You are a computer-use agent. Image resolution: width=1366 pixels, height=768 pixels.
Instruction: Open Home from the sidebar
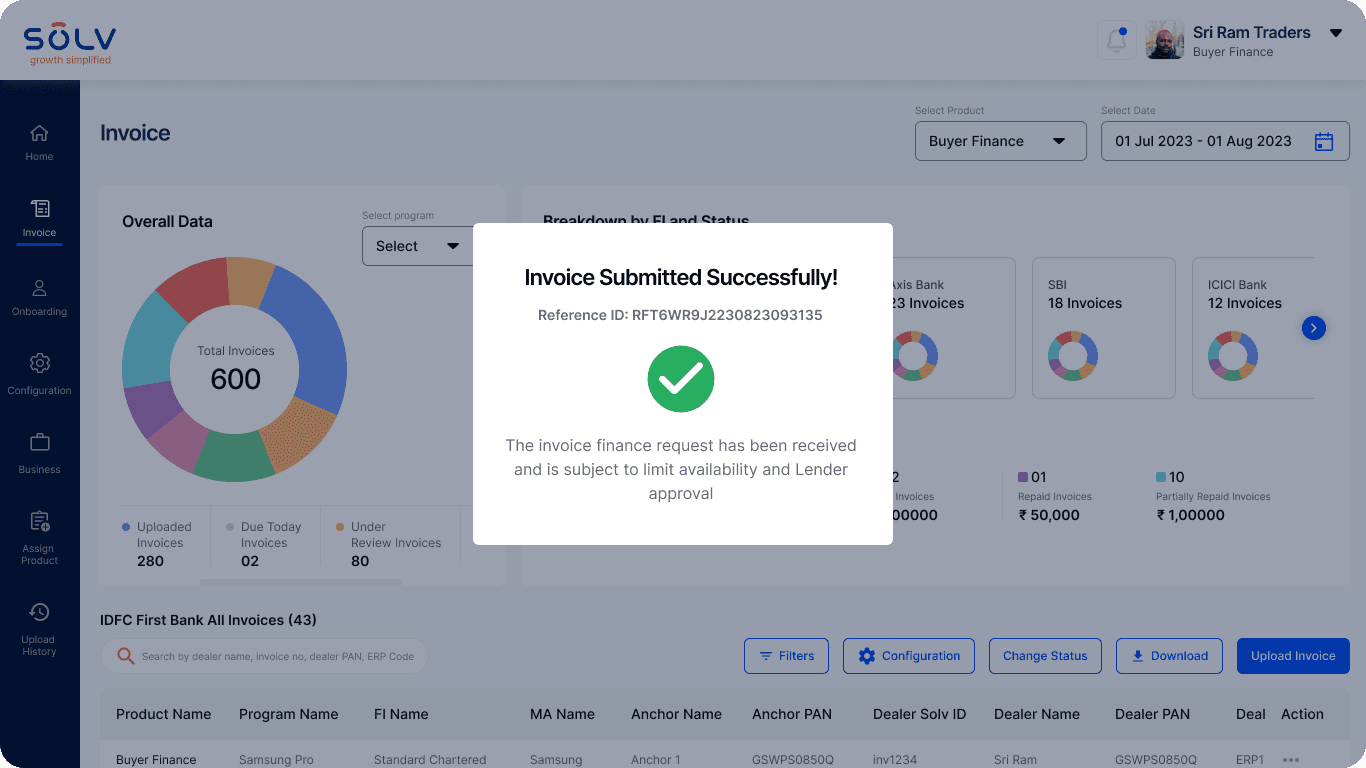pyautogui.click(x=39, y=143)
